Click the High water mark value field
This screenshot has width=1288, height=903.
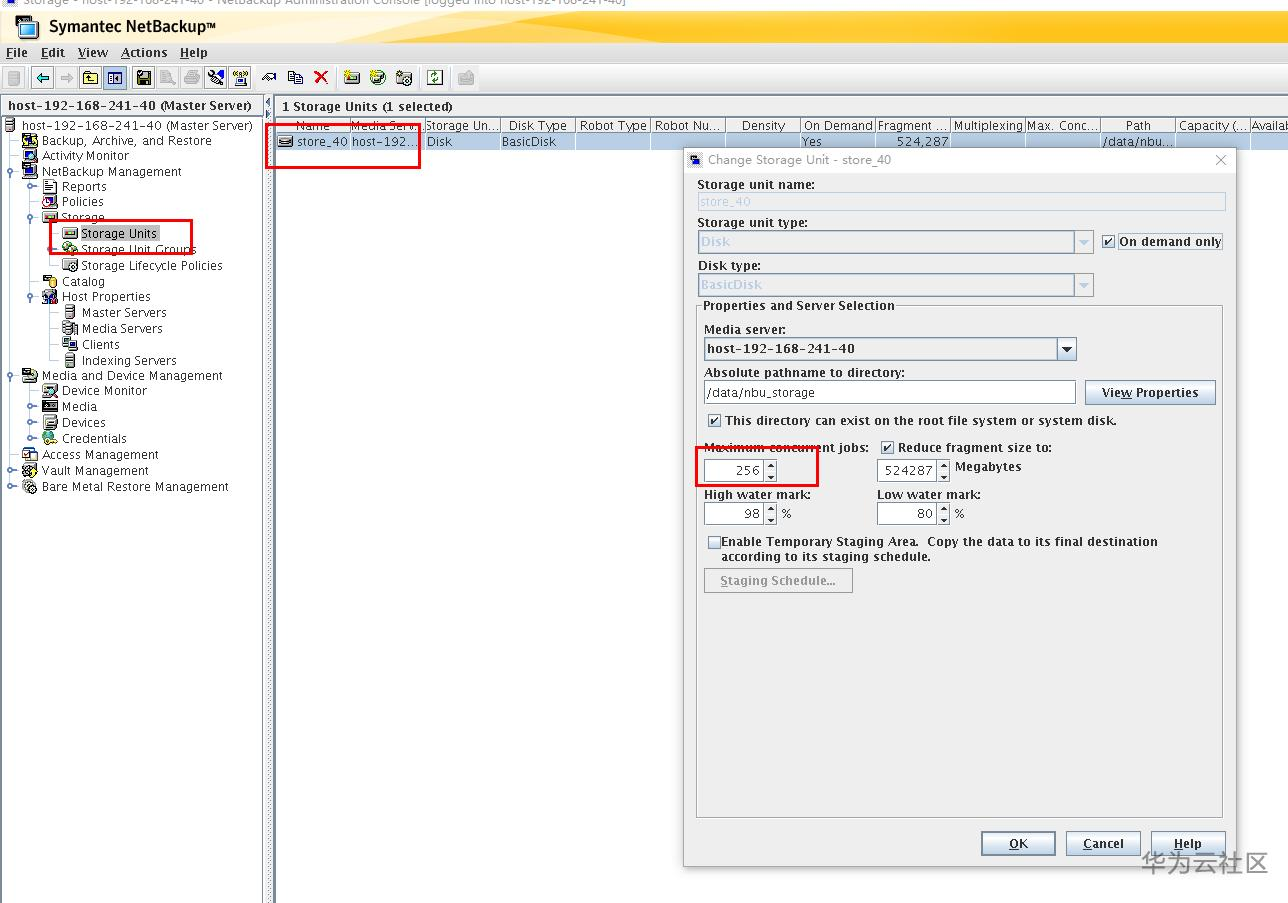click(735, 514)
